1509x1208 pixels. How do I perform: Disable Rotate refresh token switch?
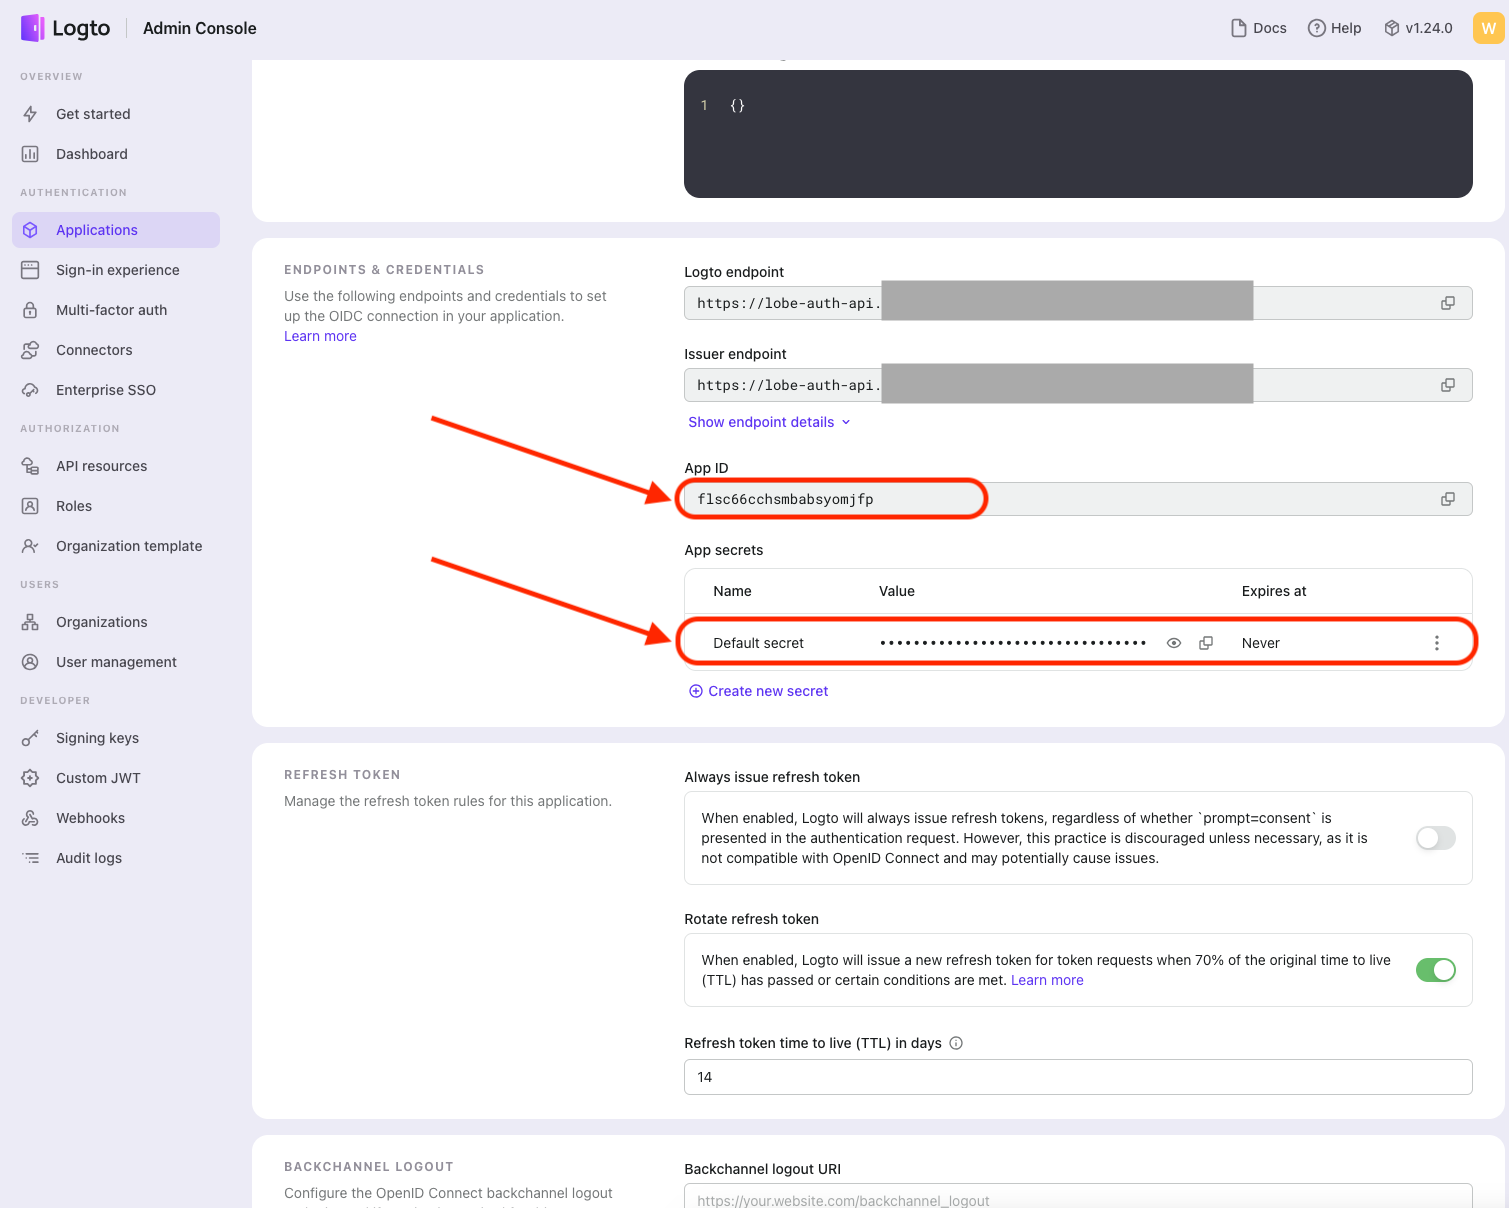(x=1435, y=970)
